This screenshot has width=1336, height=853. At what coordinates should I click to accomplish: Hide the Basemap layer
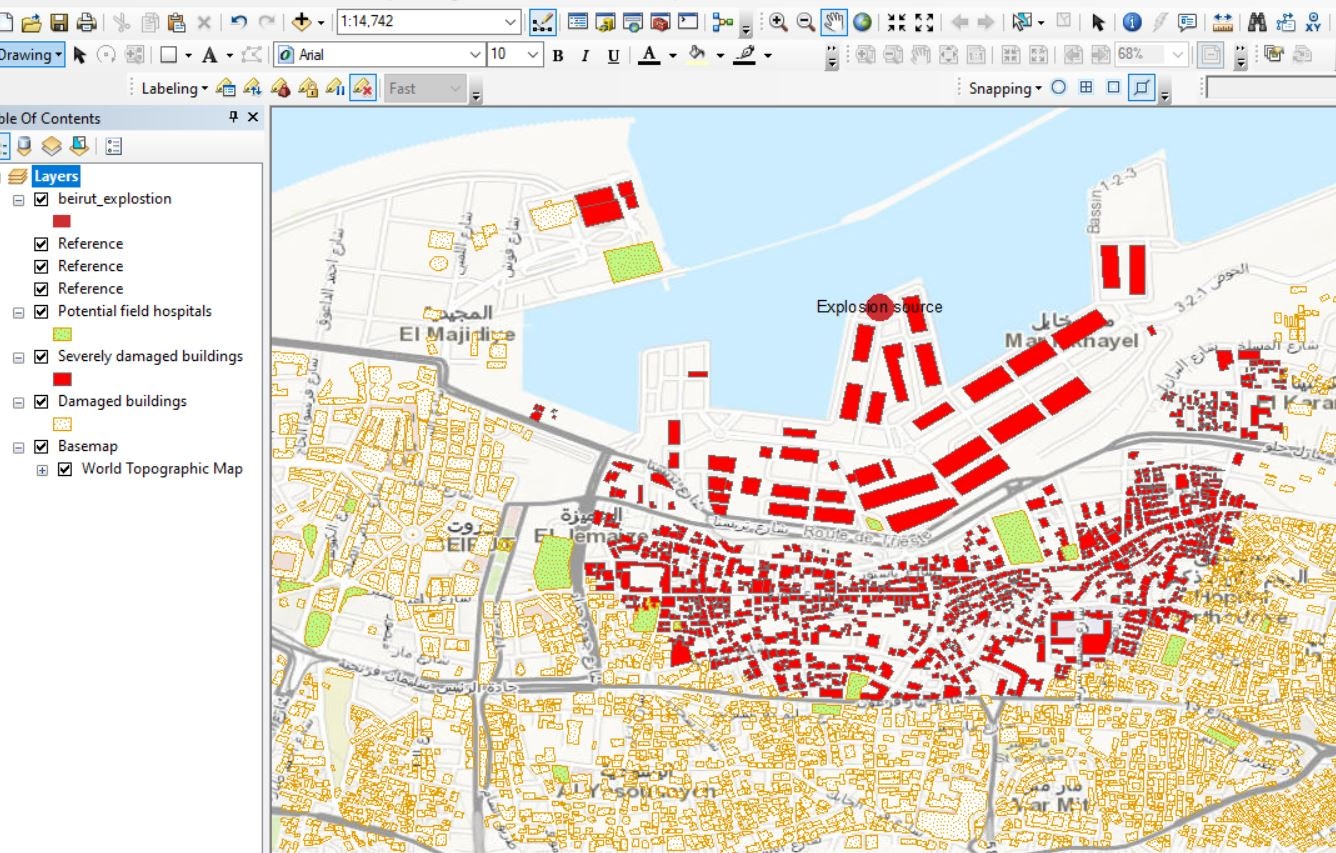coord(40,446)
